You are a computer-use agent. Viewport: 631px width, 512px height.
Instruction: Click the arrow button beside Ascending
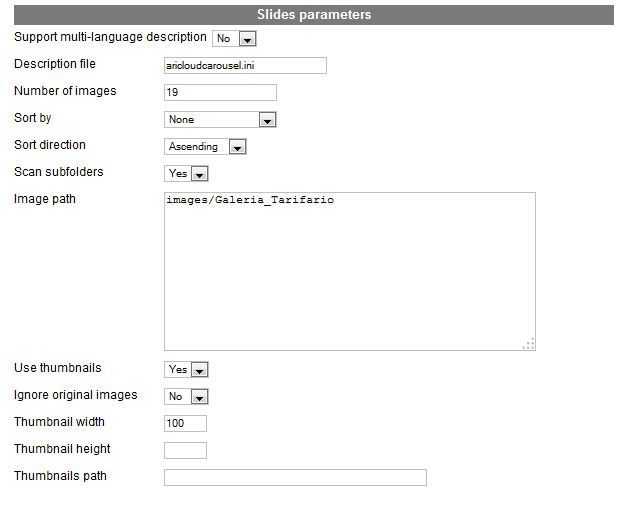tap(237, 147)
